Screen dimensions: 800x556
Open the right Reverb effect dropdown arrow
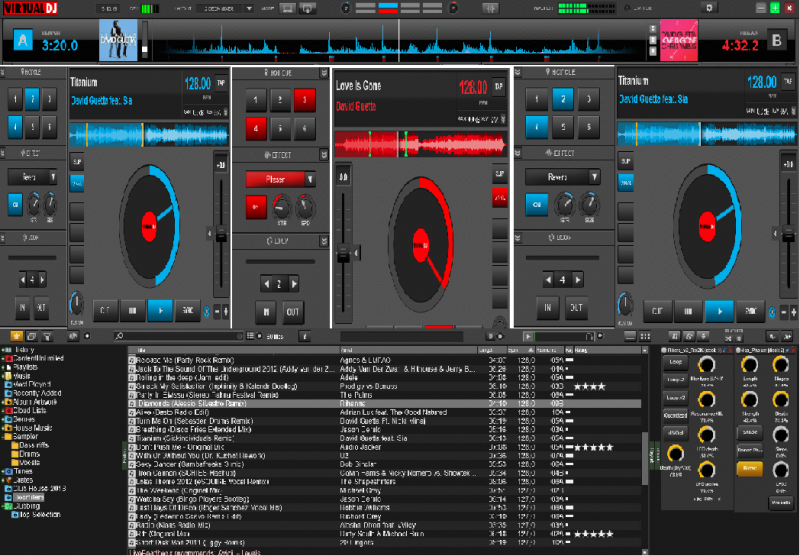594,177
